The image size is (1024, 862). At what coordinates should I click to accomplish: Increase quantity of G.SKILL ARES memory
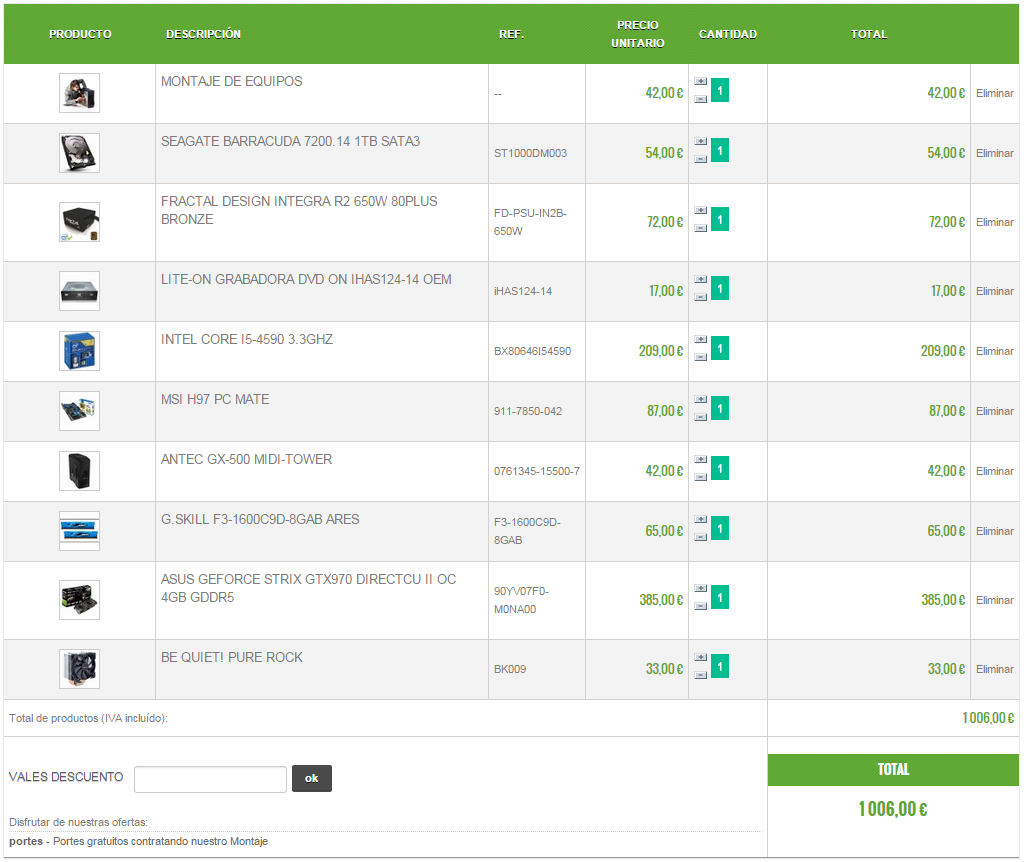[x=700, y=520]
